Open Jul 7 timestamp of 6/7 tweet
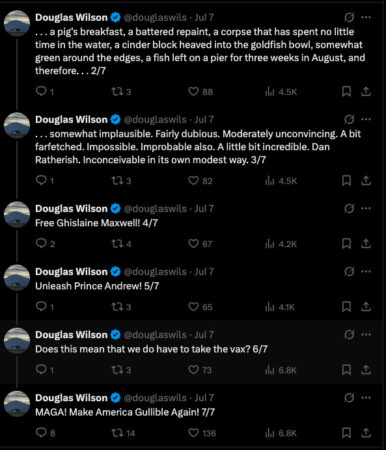Screen dimensions: 386x450 (204, 335)
